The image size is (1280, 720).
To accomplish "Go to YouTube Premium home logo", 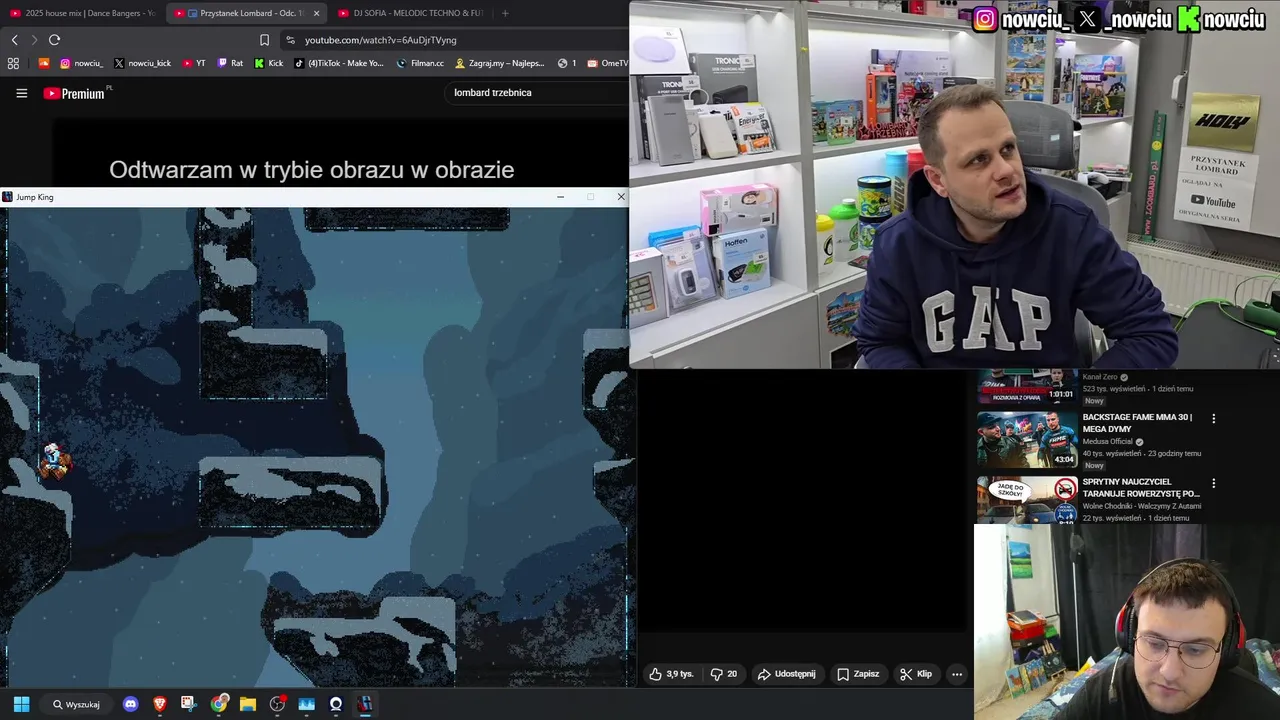I will pyautogui.click(x=74, y=93).
